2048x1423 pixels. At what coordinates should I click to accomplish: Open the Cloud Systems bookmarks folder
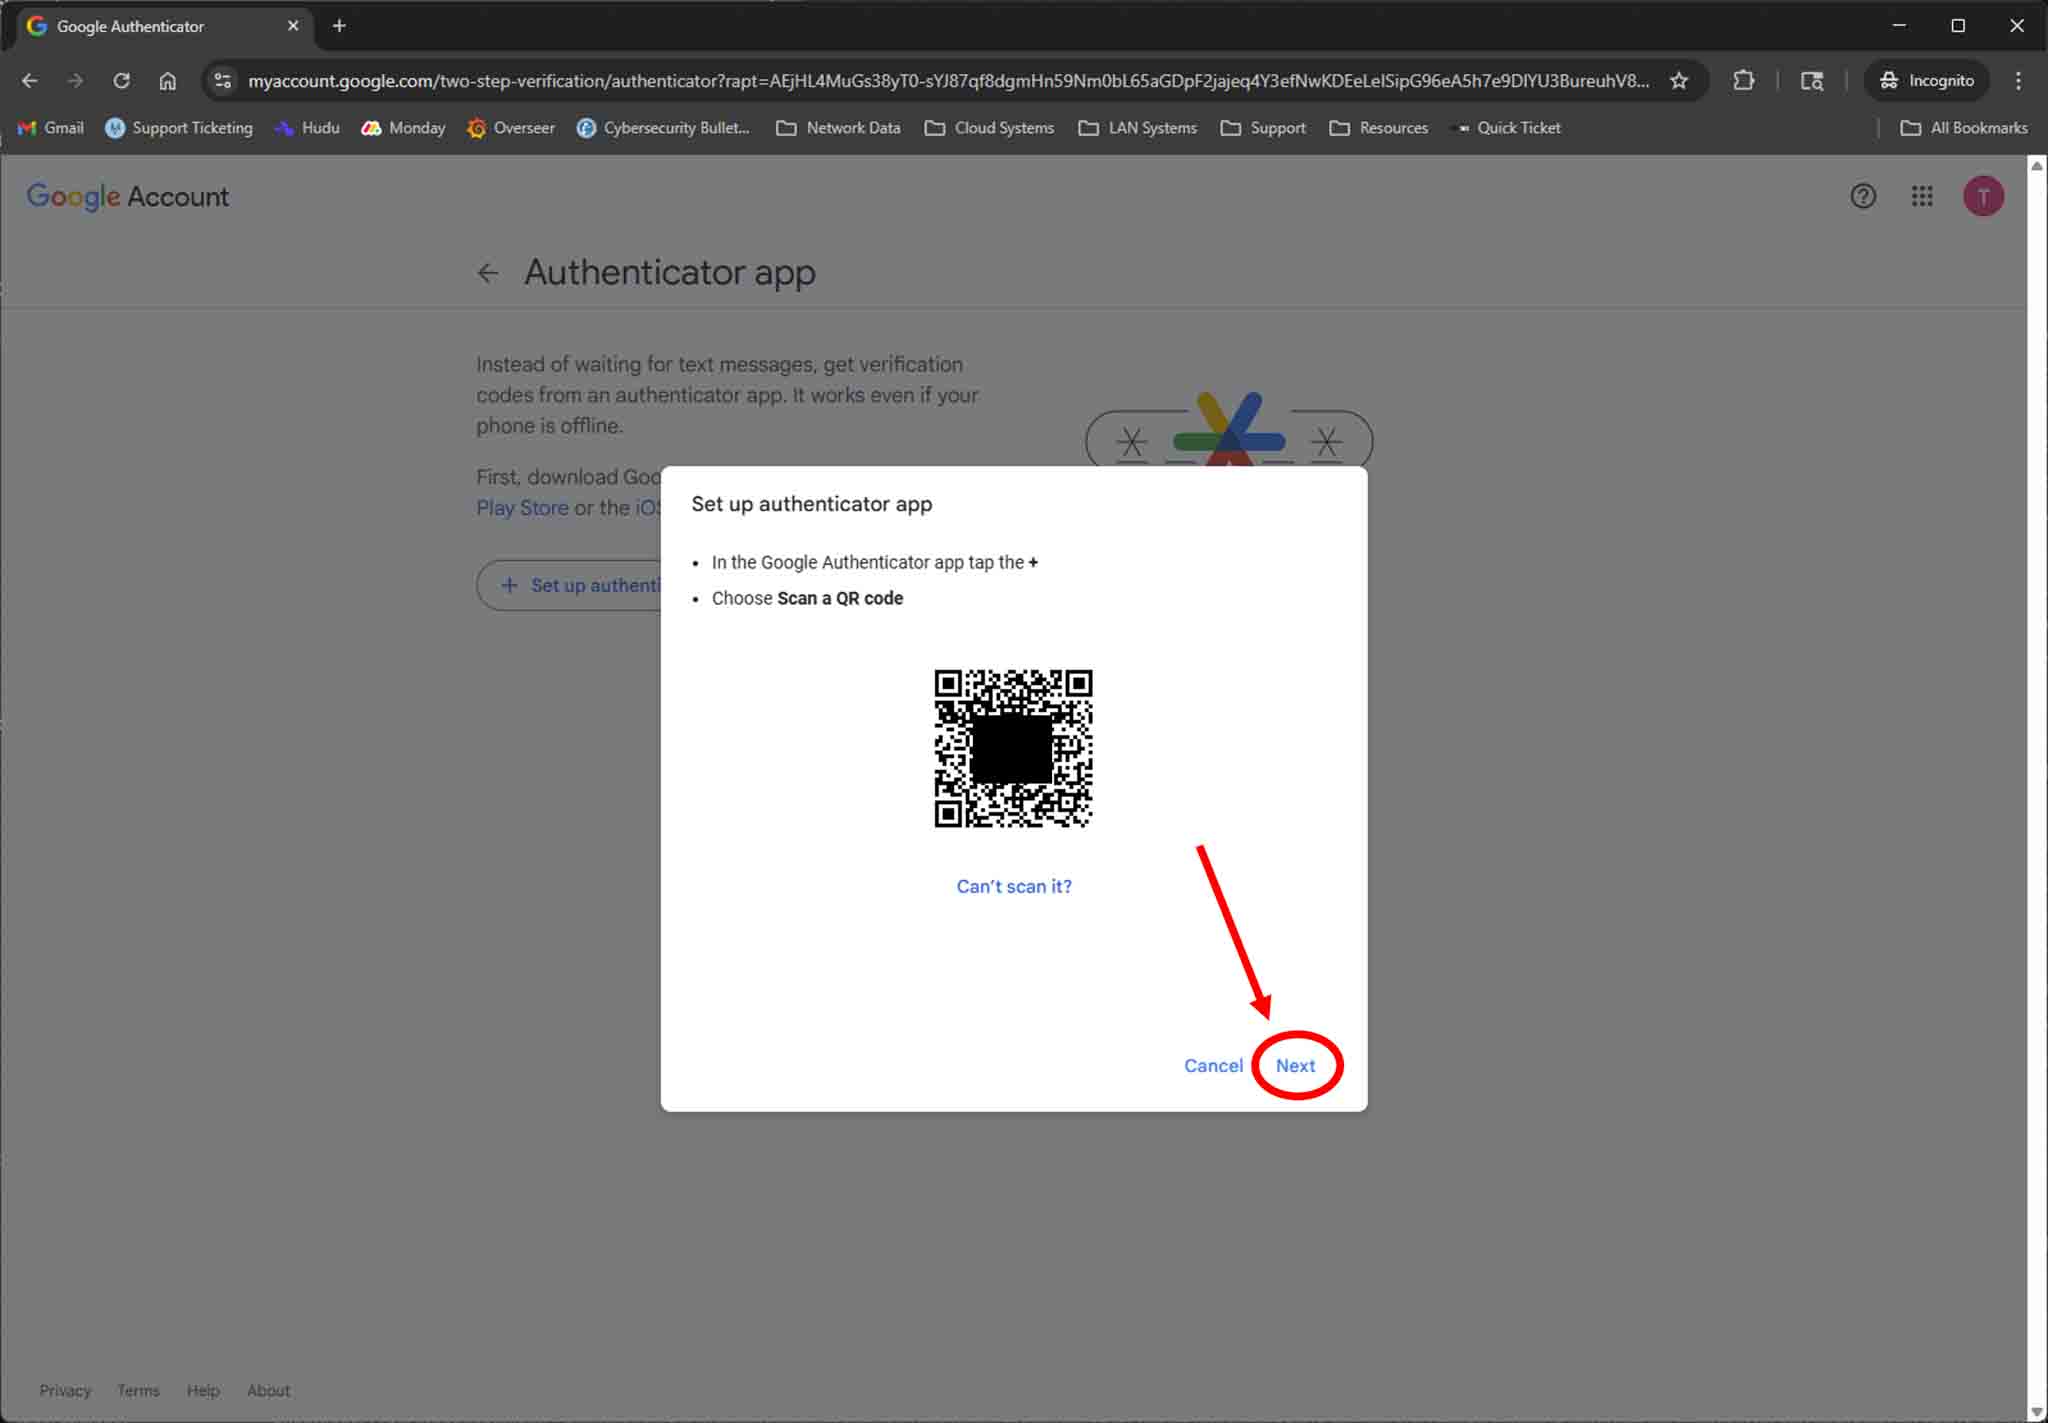tap(989, 128)
